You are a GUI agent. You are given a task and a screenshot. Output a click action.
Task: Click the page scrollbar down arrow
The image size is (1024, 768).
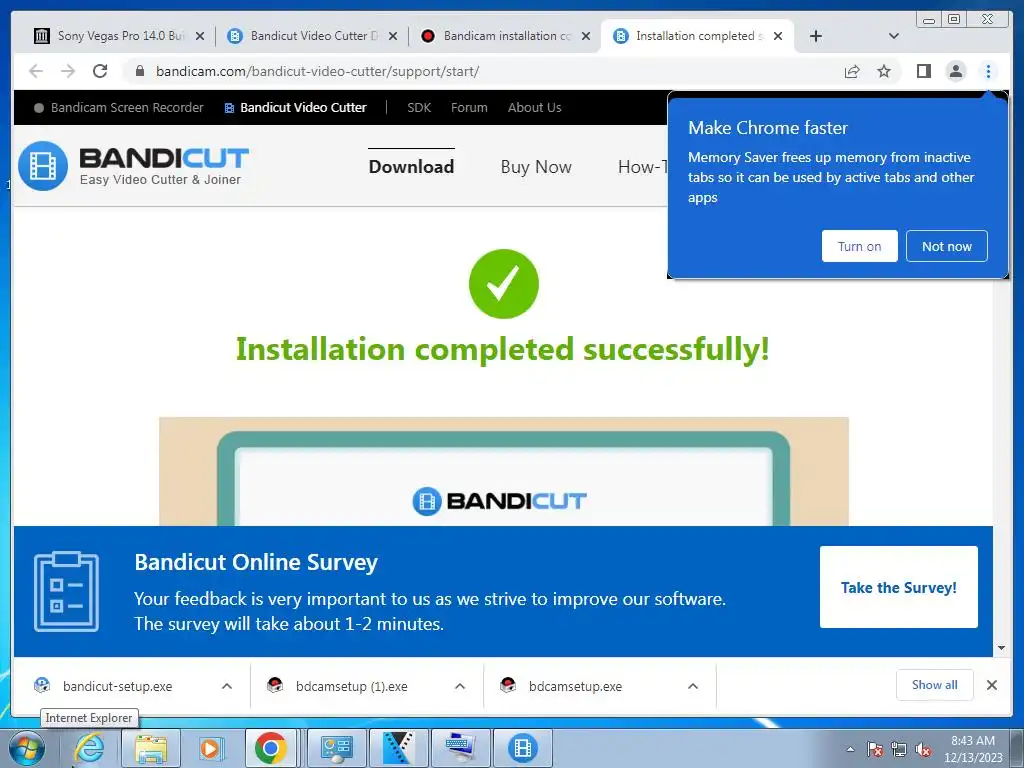(1001, 648)
